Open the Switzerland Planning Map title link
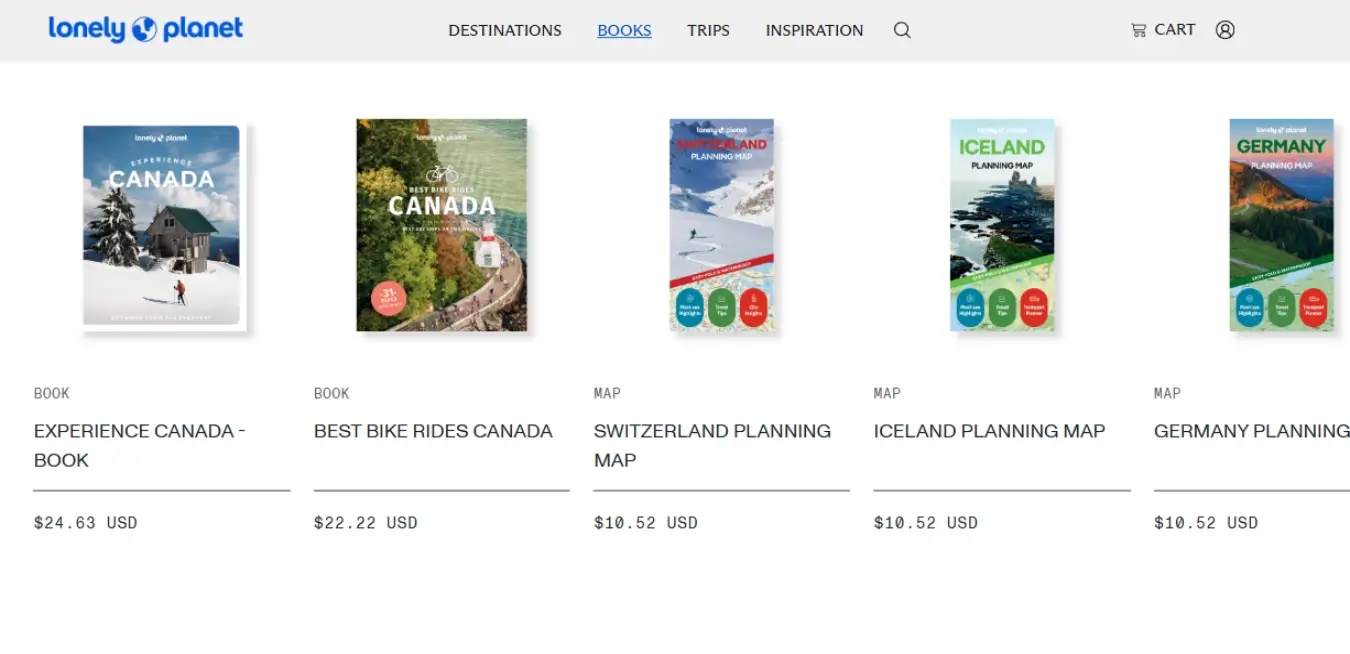This screenshot has width=1350, height=654. (712, 445)
